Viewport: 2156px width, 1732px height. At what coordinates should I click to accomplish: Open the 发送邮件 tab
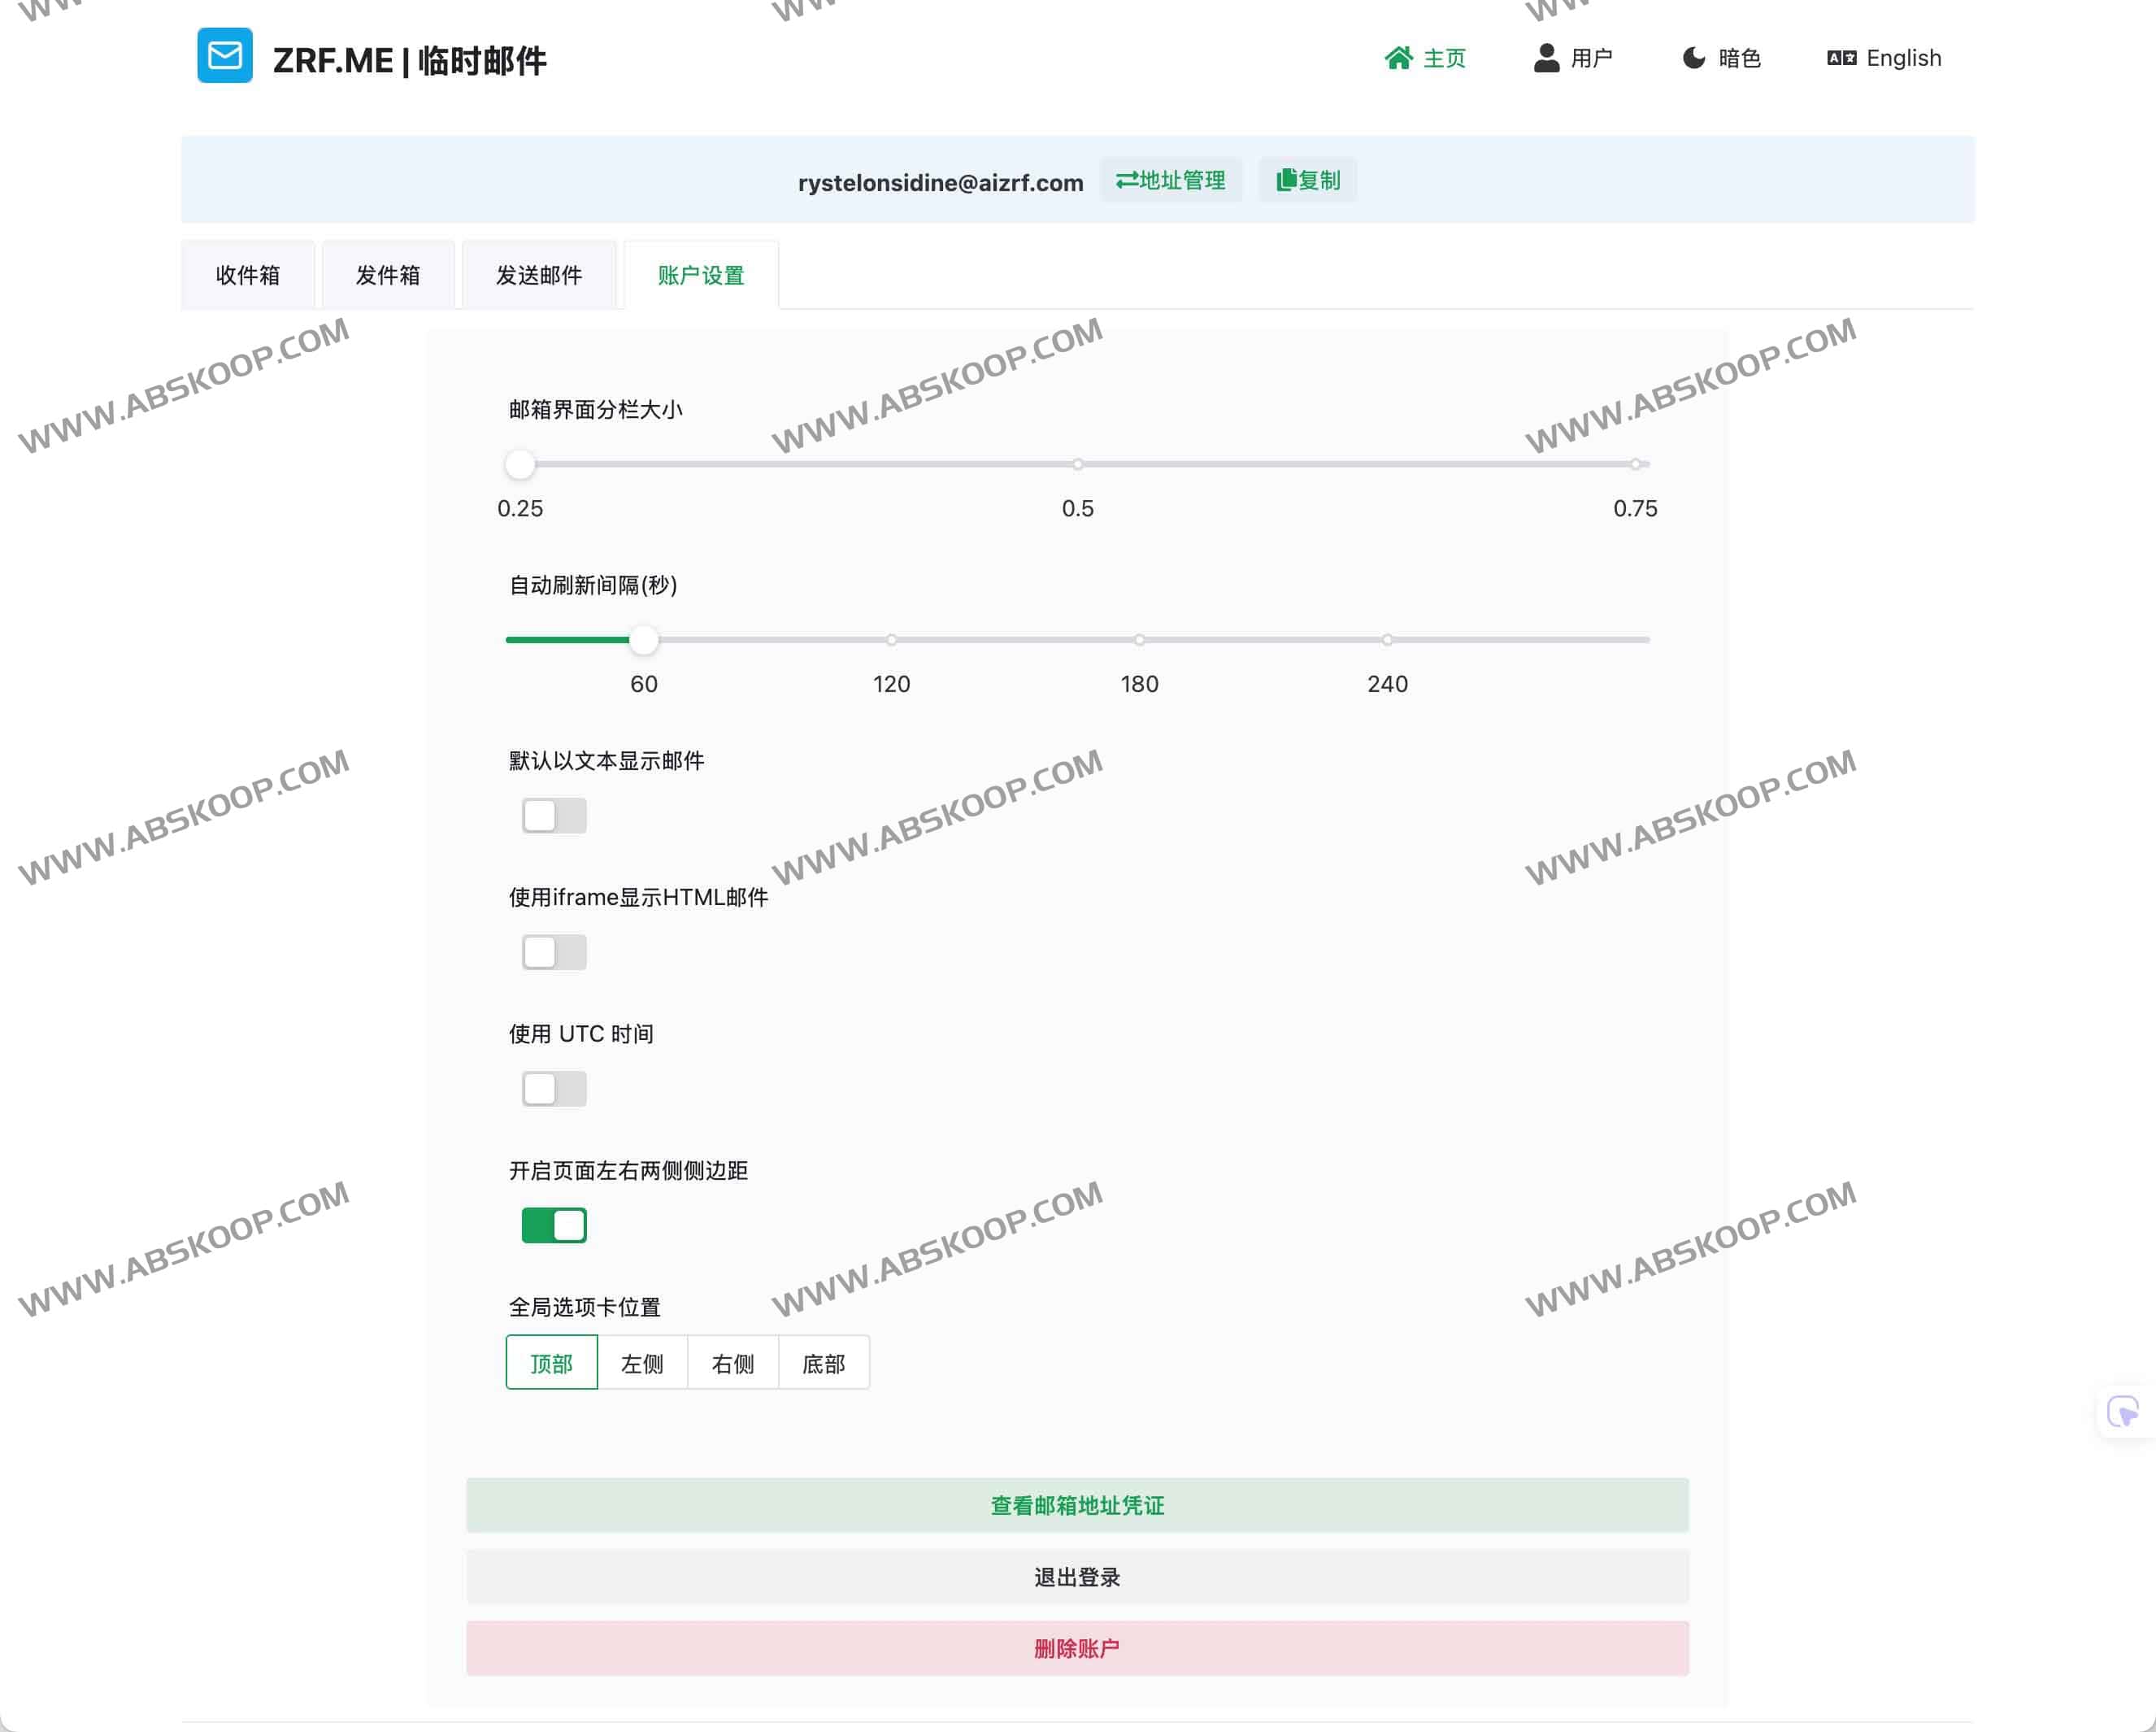(539, 275)
